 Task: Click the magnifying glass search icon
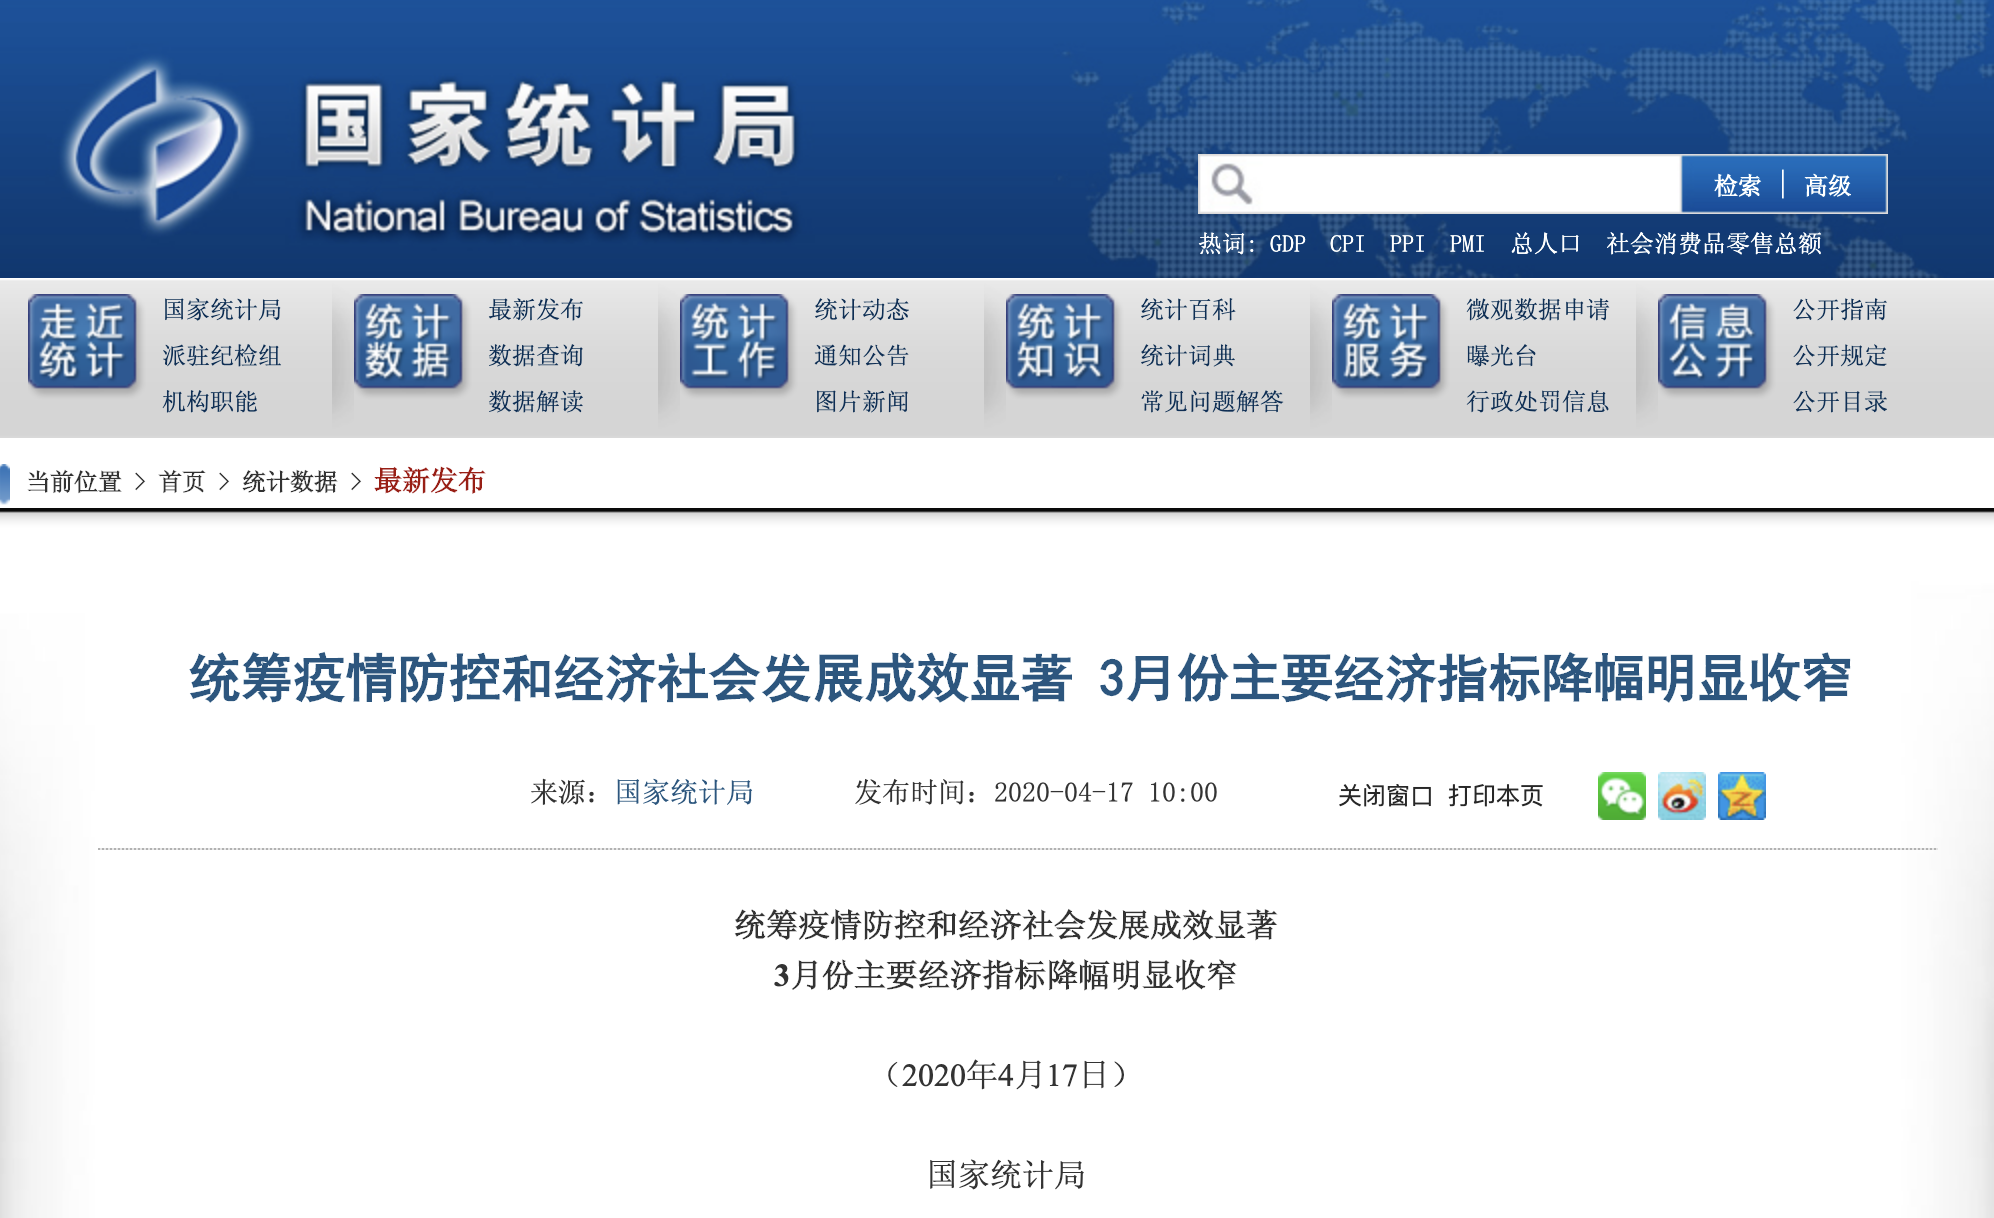1232,181
